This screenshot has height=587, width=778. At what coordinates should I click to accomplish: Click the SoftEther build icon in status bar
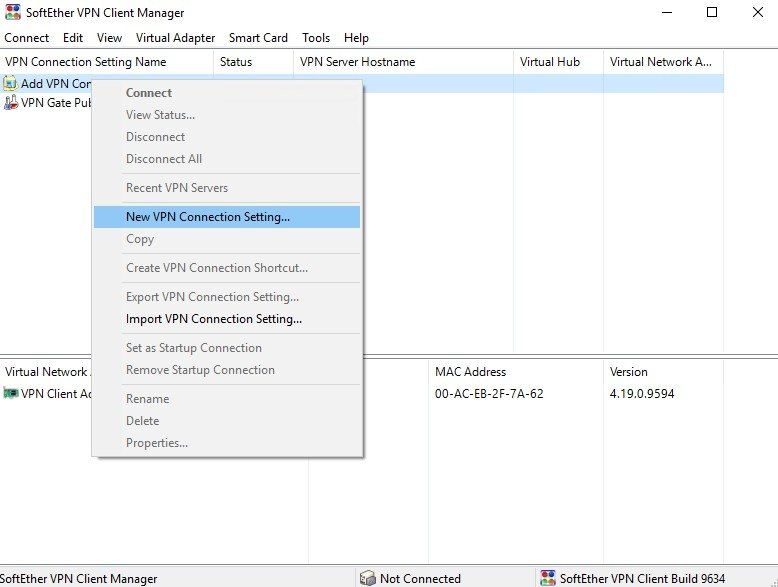(x=548, y=578)
